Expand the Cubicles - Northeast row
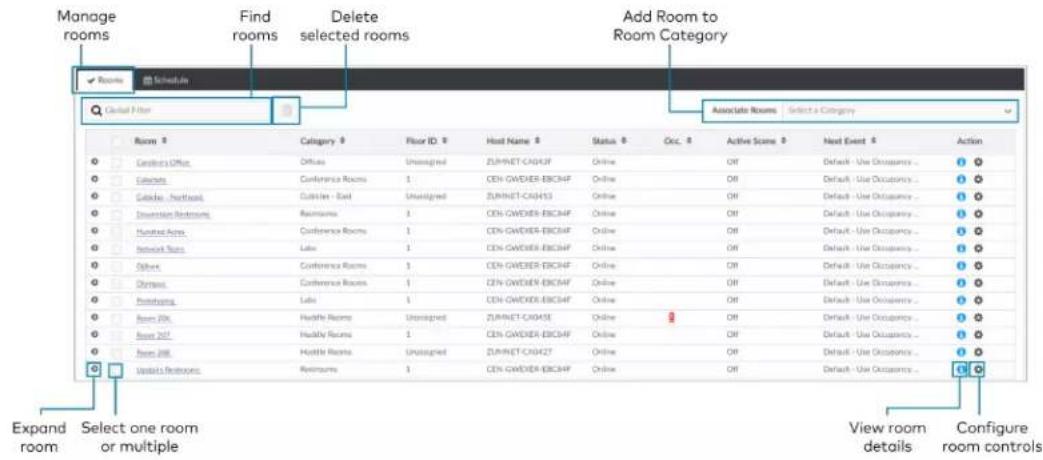The image size is (1043, 460). coord(94,197)
